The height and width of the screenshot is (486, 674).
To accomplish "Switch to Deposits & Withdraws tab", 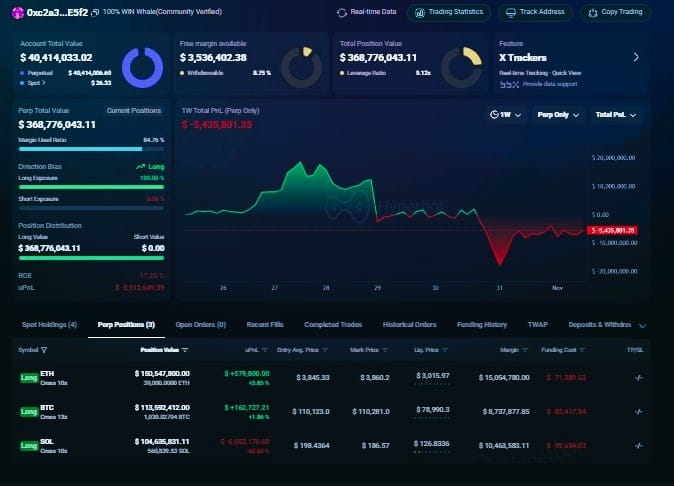I will [x=600, y=324].
